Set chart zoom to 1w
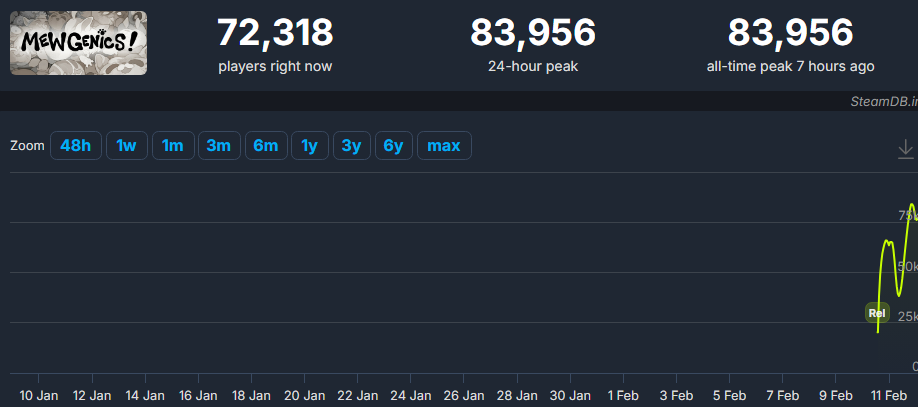 (126, 145)
